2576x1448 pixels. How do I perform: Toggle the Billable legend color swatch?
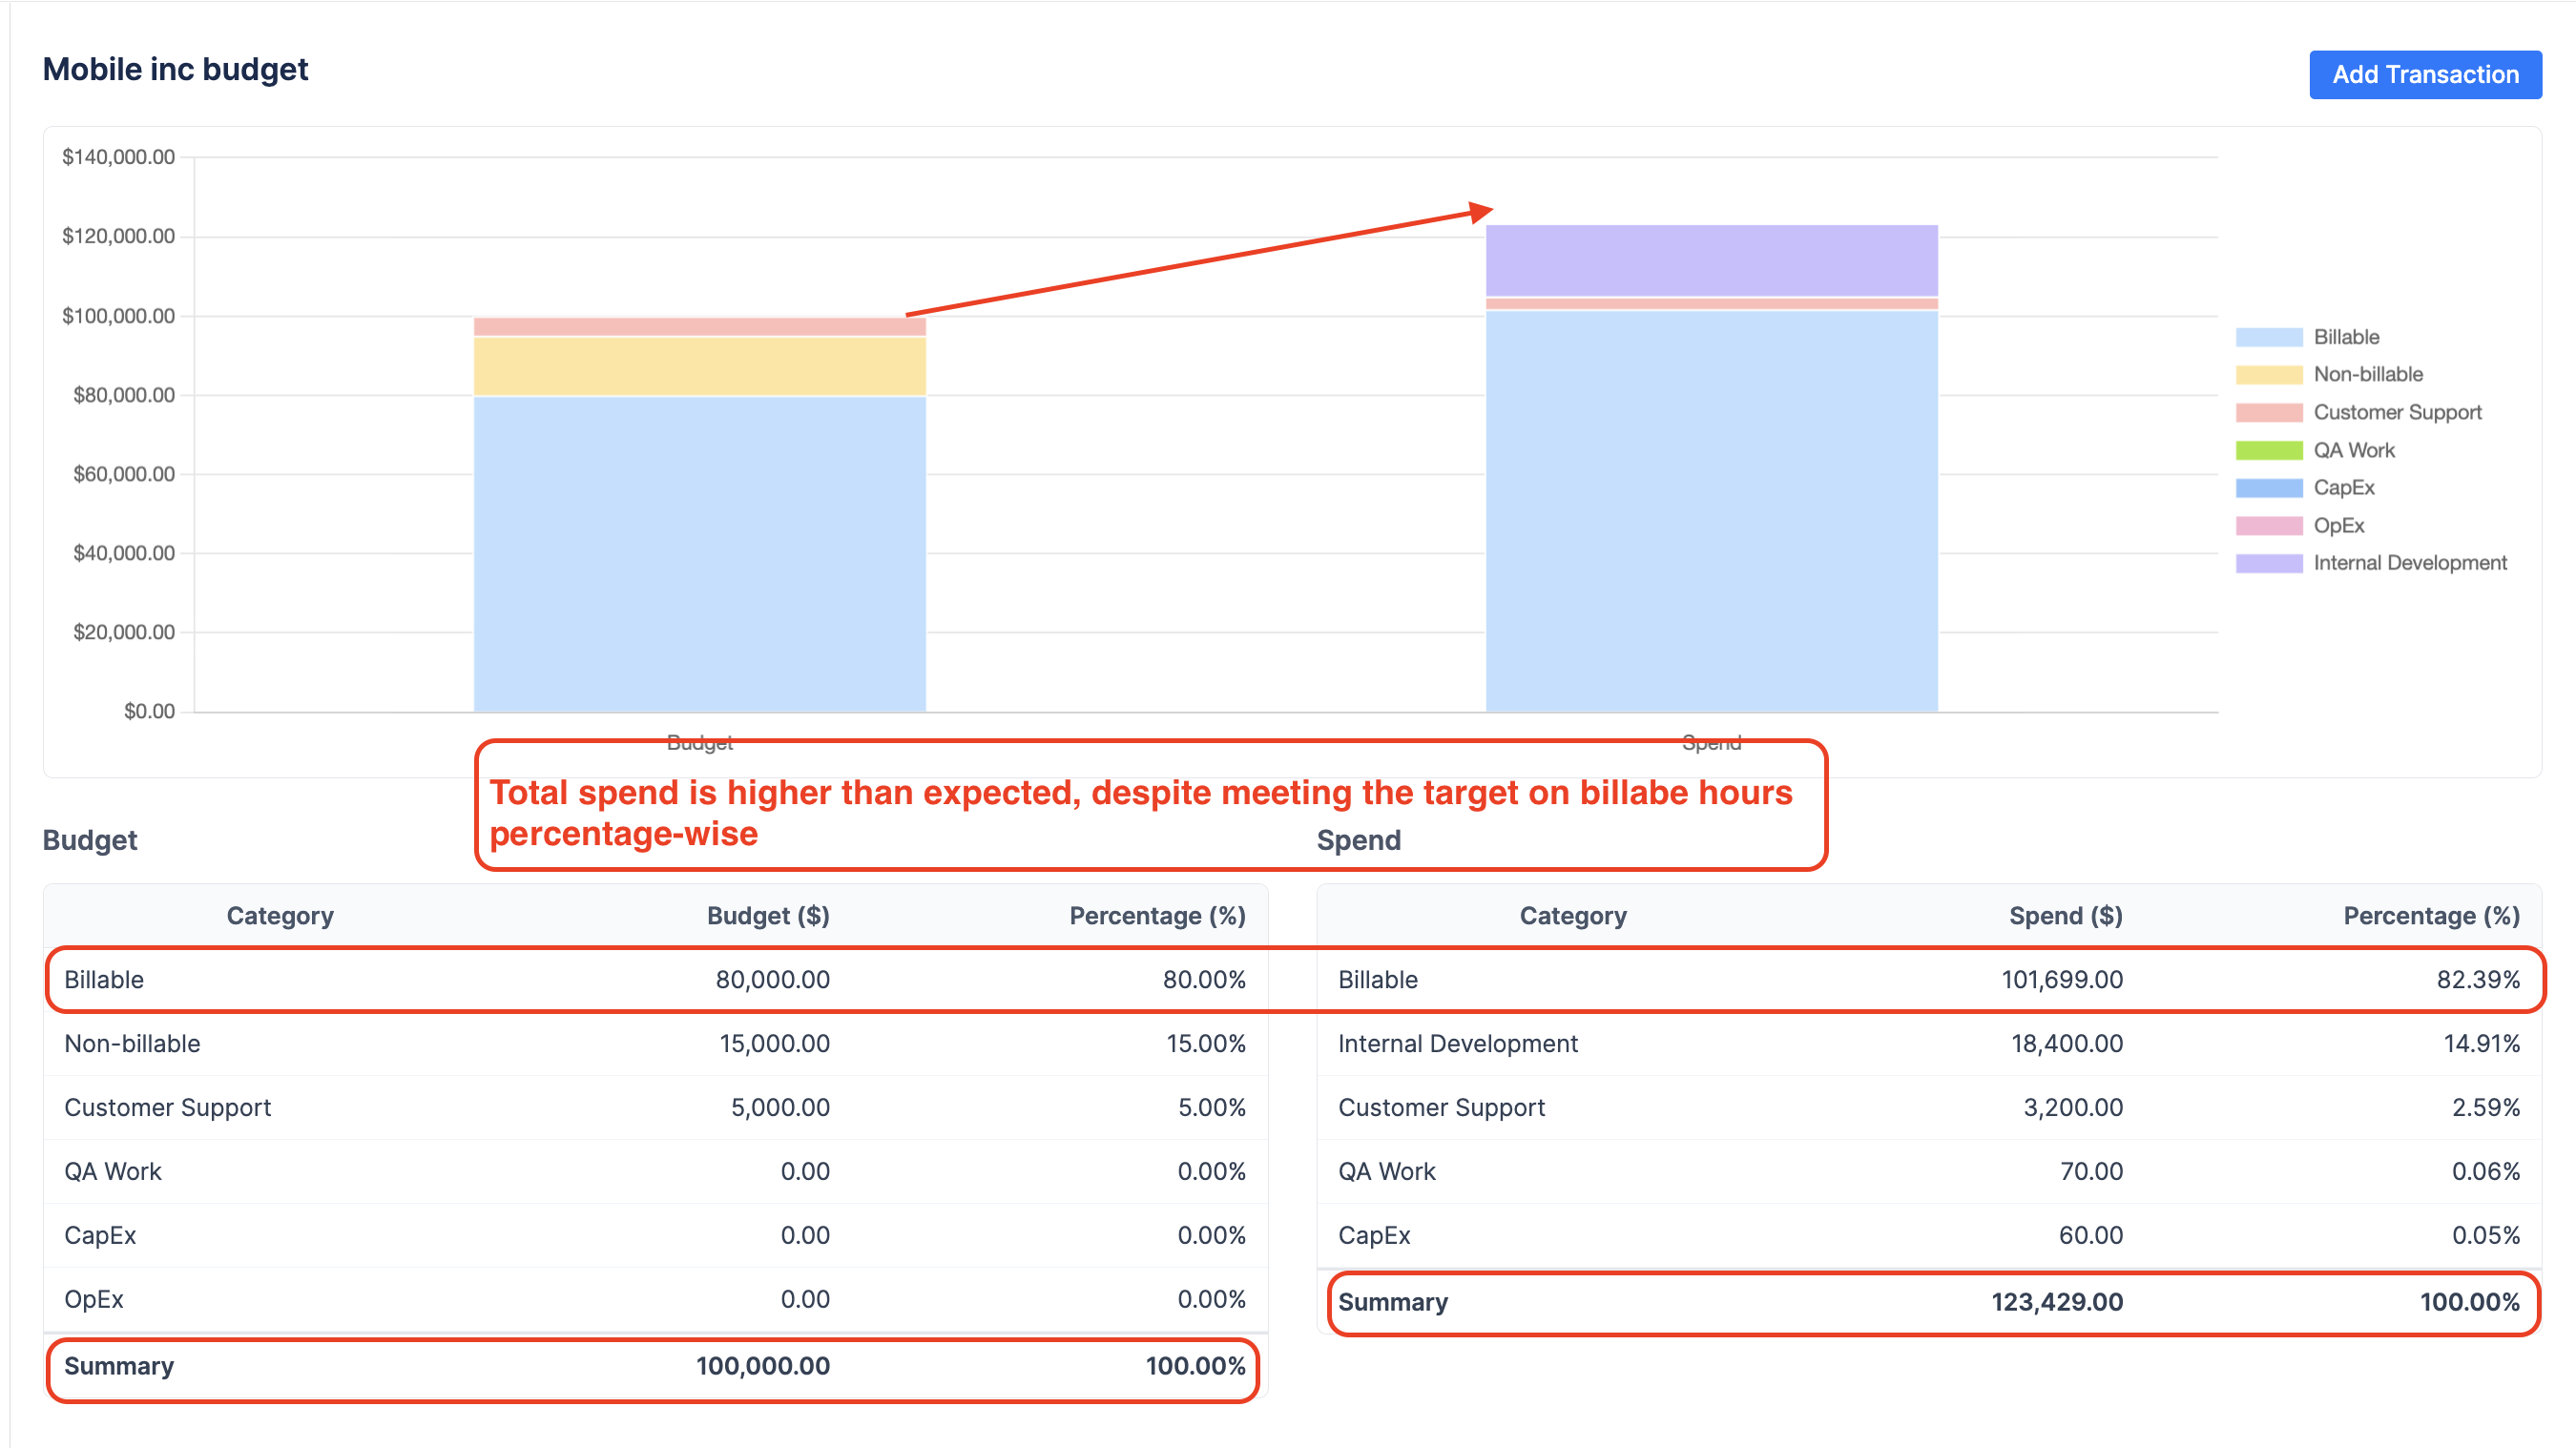click(2269, 337)
